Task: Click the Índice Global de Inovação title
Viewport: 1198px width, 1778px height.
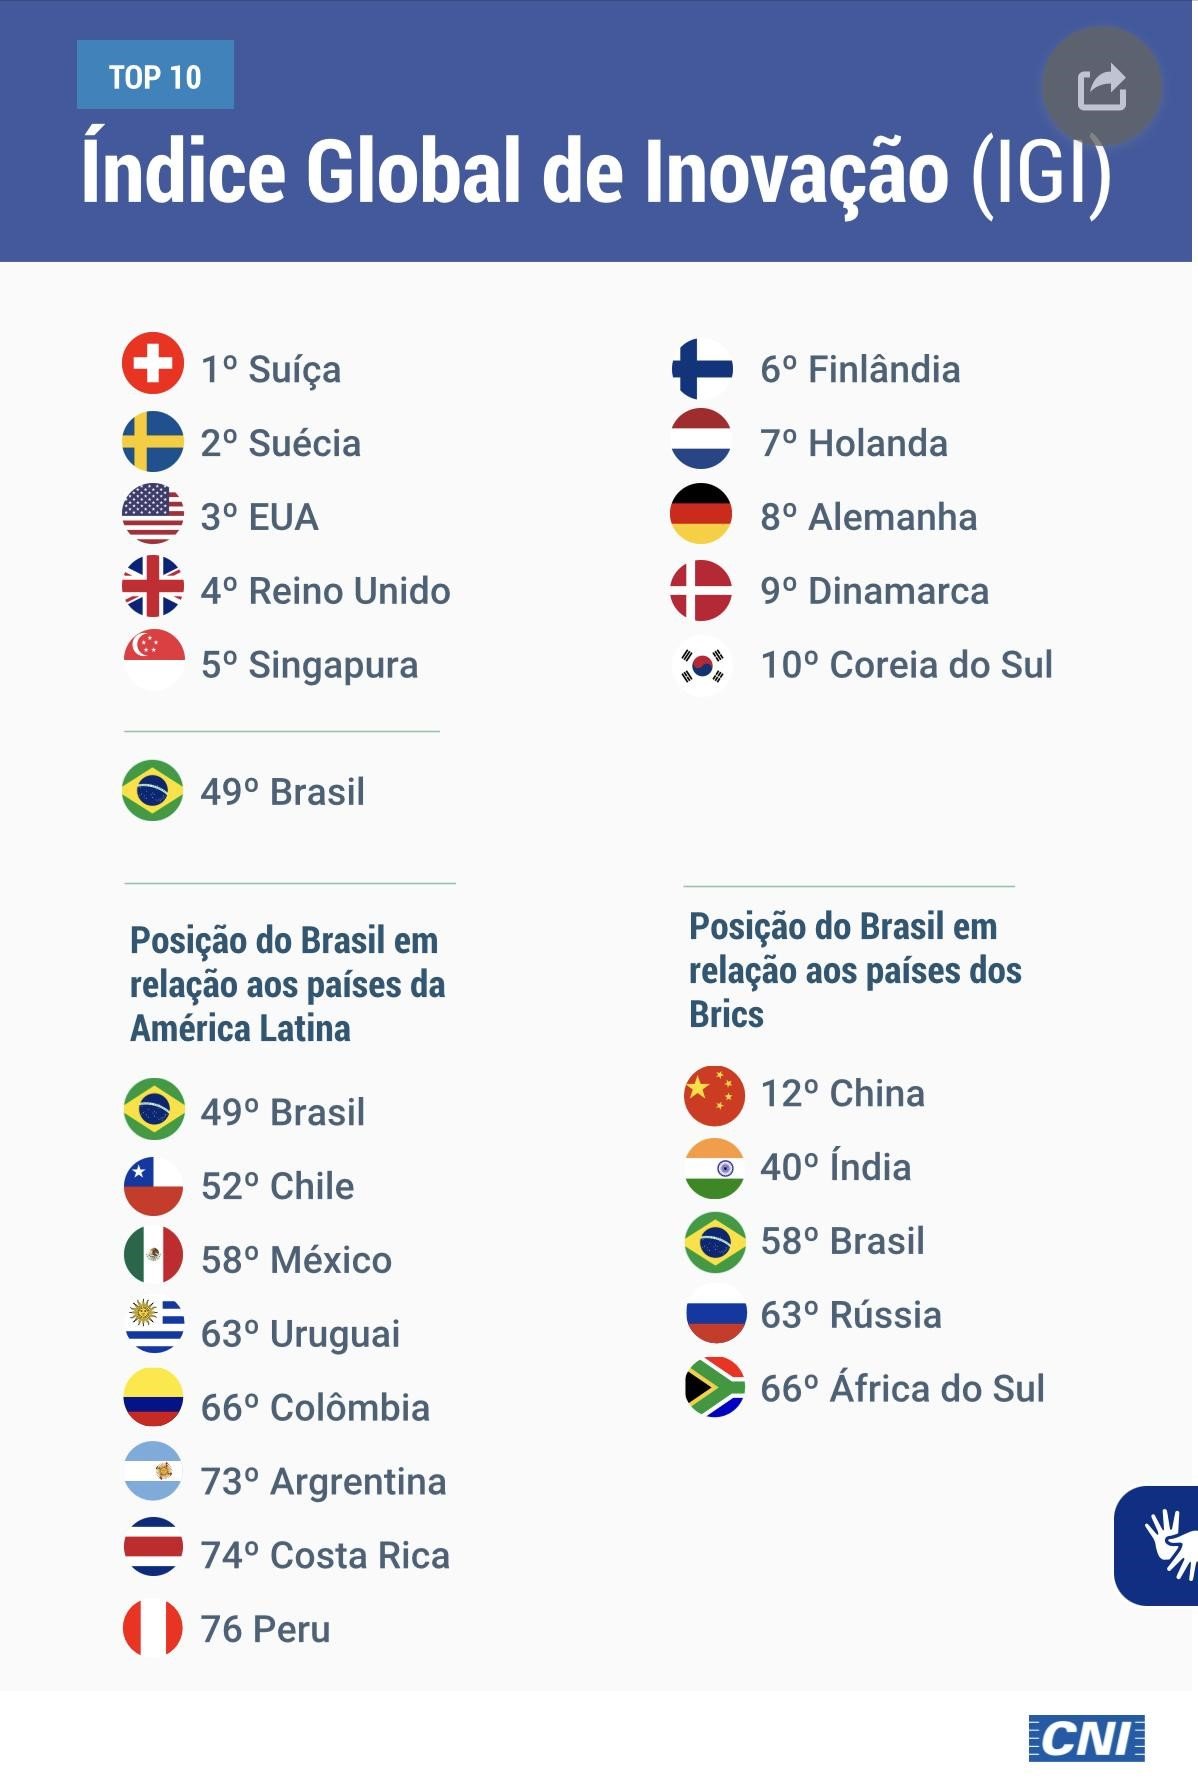Action: [x=596, y=172]
